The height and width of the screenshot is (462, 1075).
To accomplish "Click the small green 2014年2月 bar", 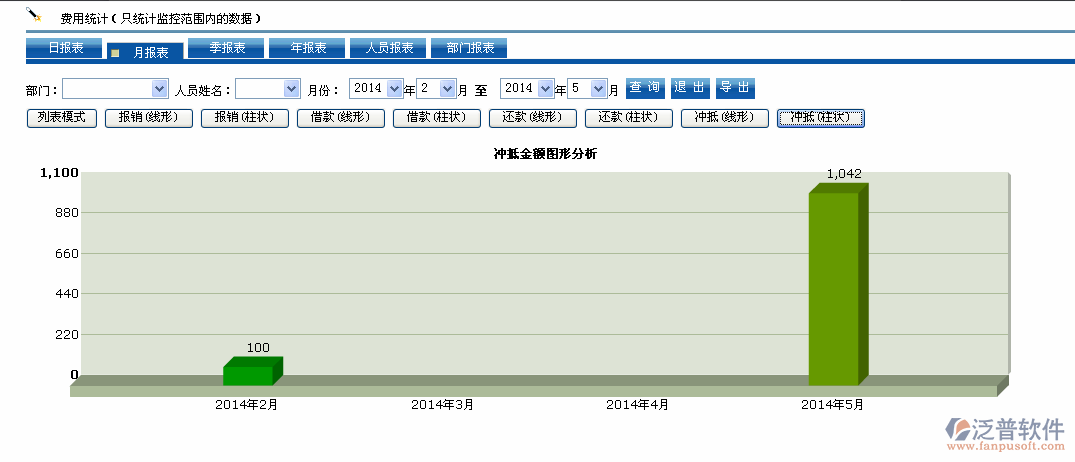I will pyautogui.click(x=248, y=375).
